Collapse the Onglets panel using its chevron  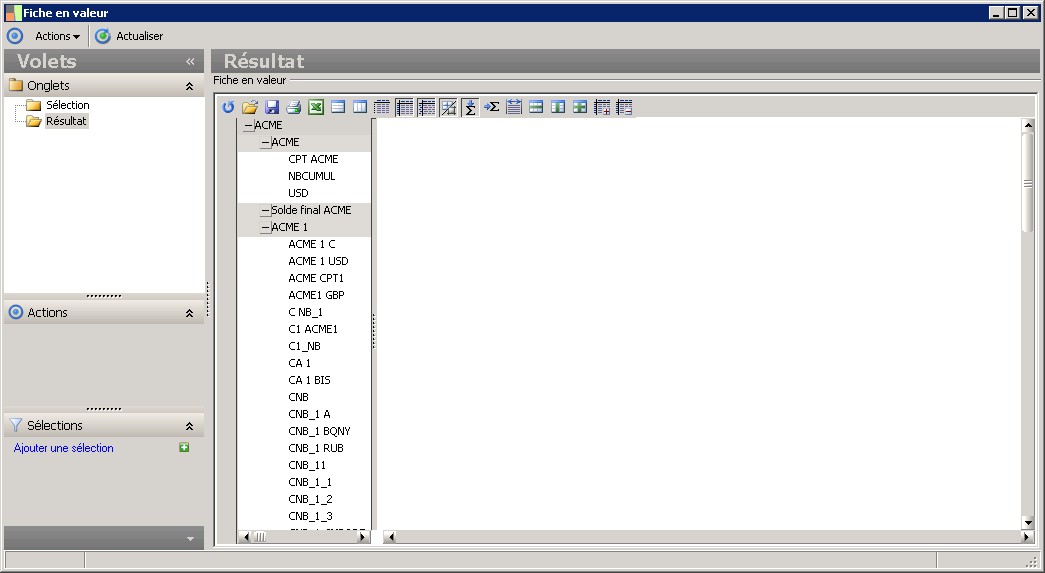[x=189, y=87]
